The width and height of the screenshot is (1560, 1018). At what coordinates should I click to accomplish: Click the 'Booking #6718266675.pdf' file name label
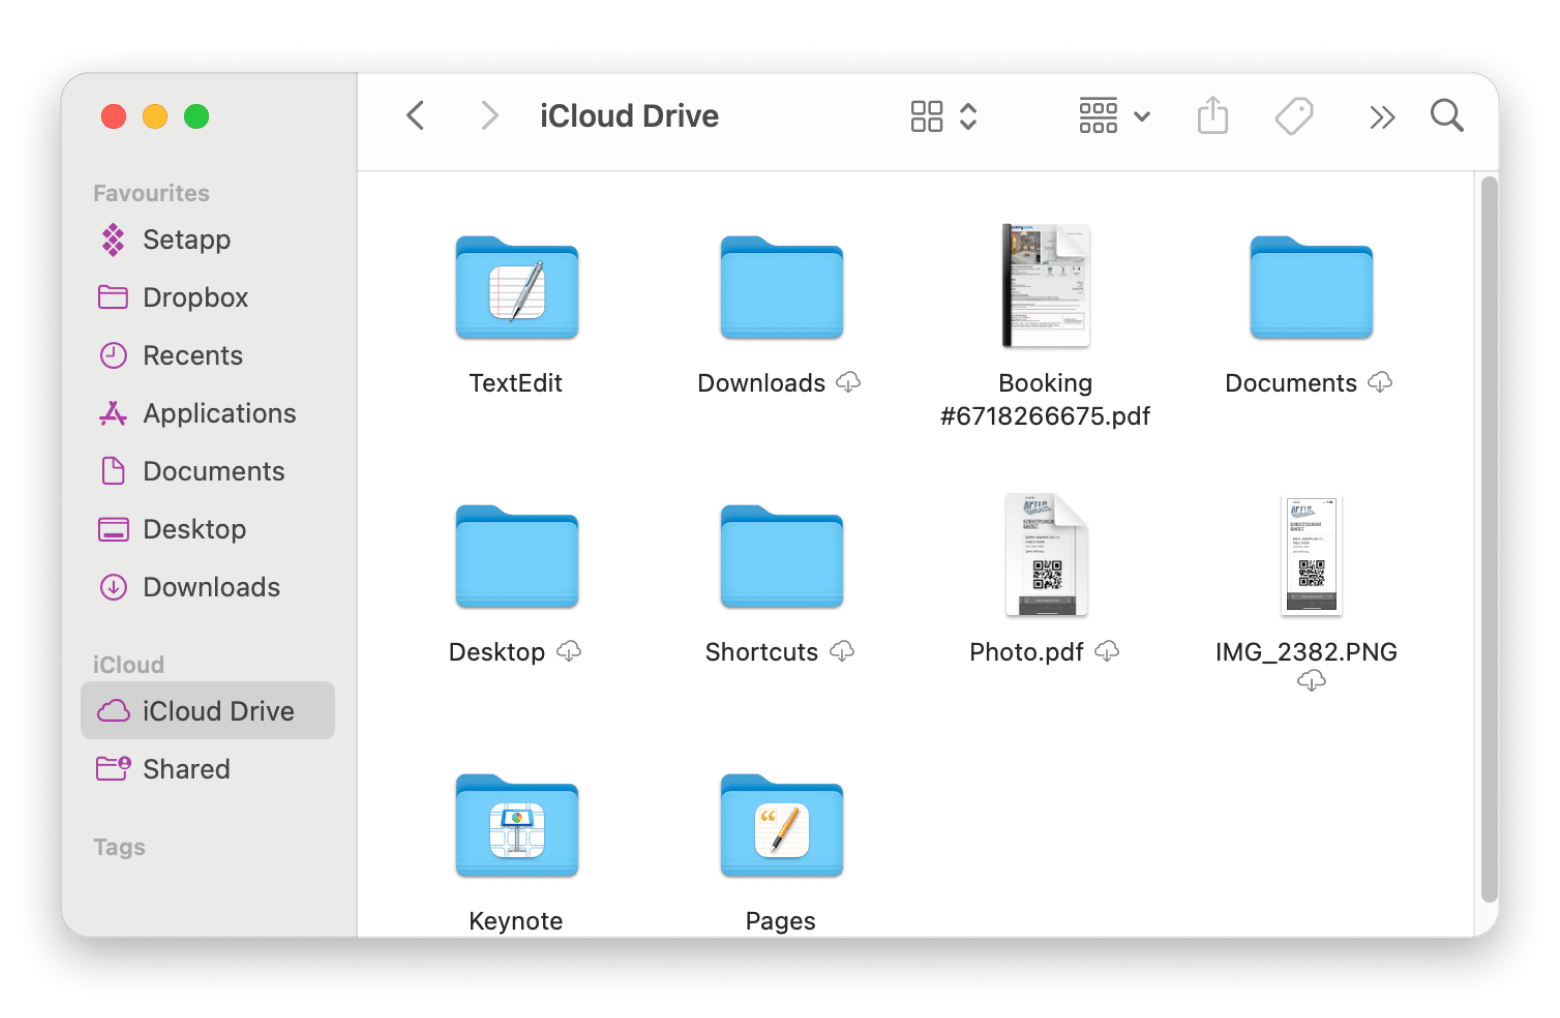coord(1045,399)
